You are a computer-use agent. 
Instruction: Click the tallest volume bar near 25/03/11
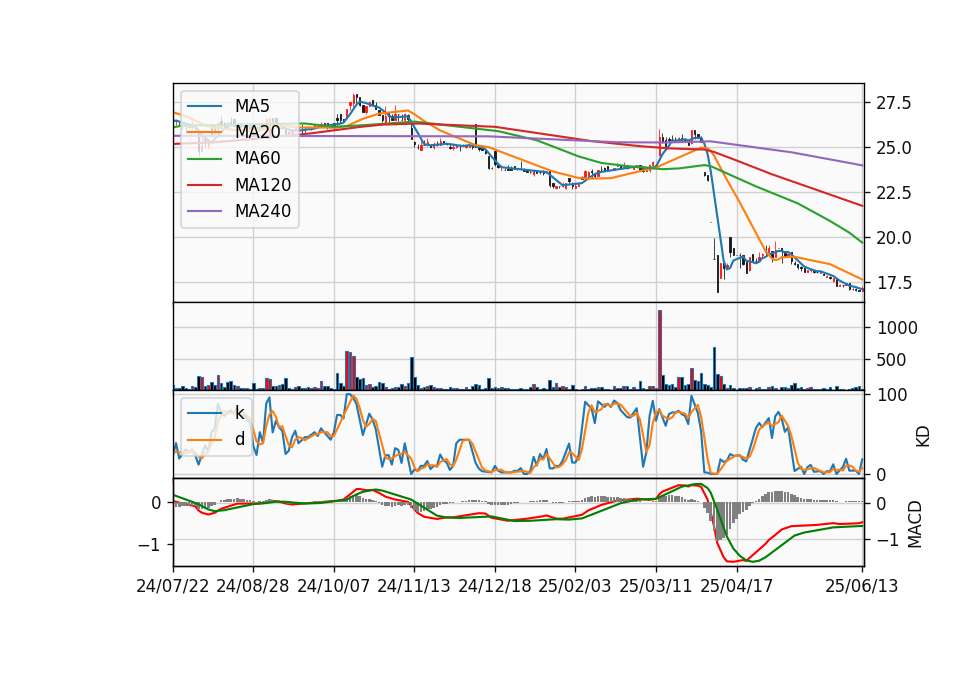[660, 350]
